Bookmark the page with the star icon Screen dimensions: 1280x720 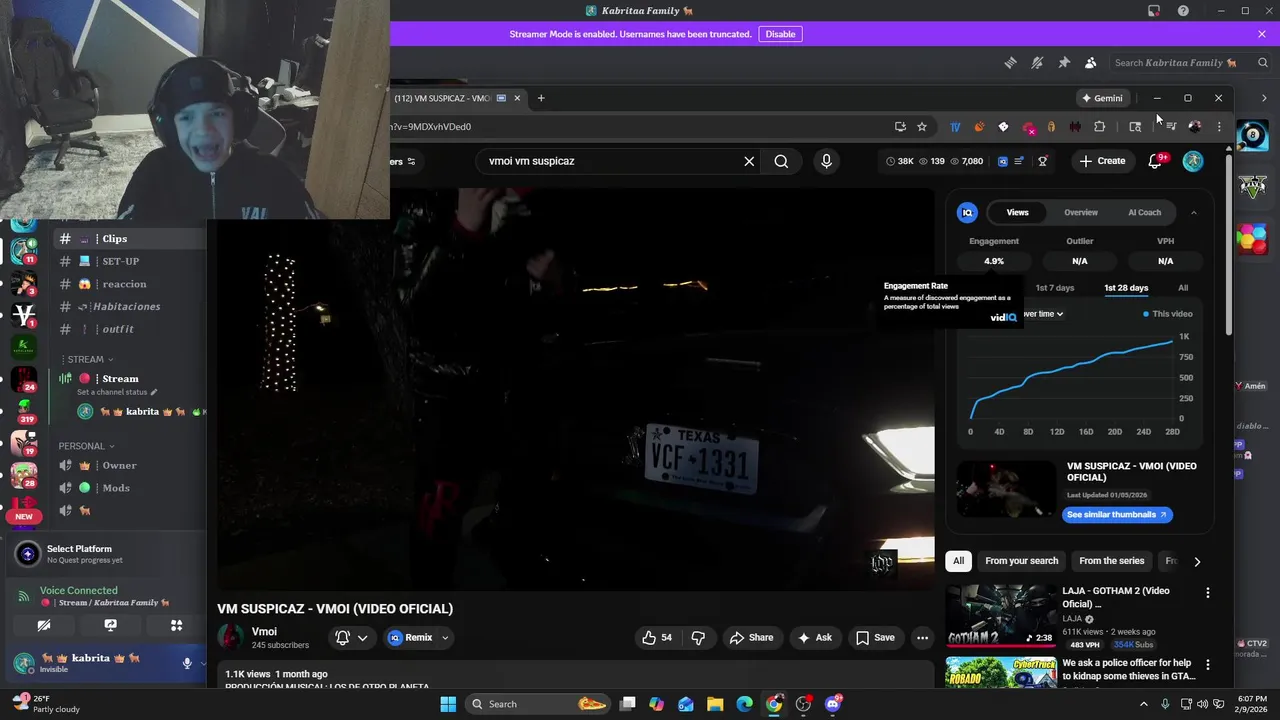(922, 127)
